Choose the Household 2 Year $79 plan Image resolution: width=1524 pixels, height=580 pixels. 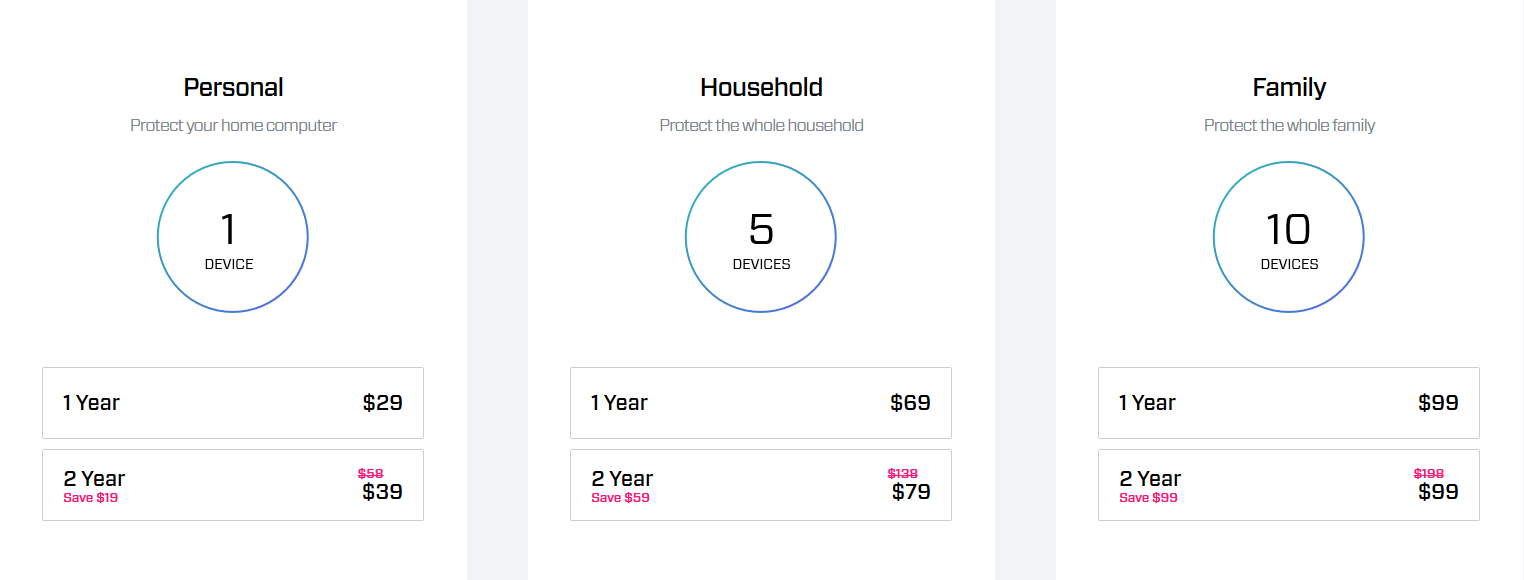[x=761, y=485]
